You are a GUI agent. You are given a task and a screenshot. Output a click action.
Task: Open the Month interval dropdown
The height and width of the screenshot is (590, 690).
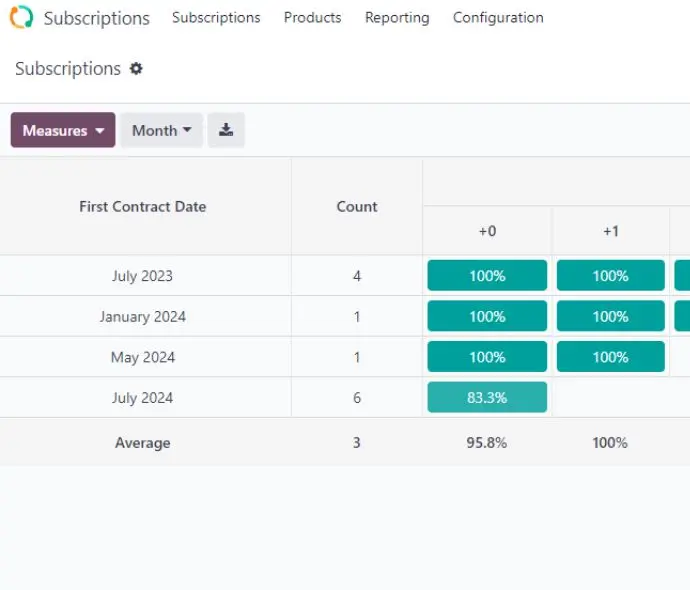click(x=161, y=130)
